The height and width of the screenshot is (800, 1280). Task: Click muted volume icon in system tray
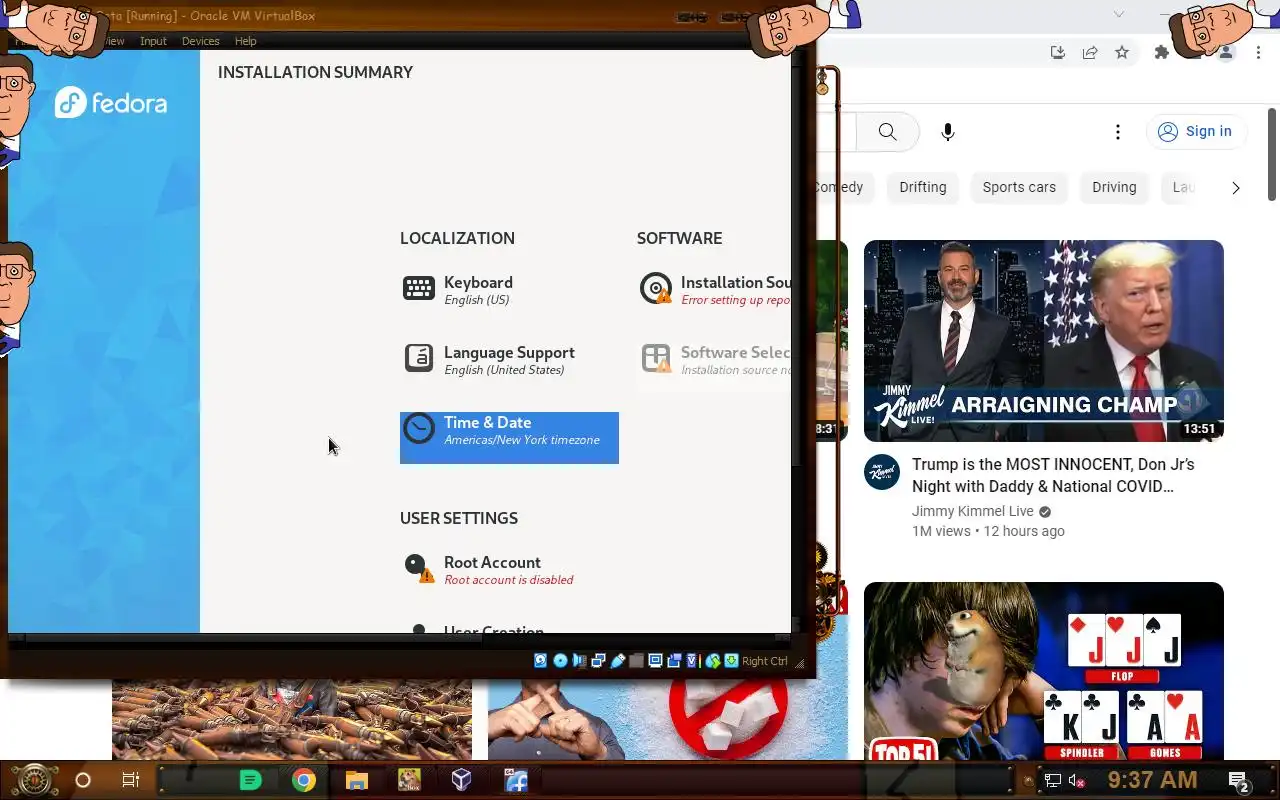[x=1077, y=781]
